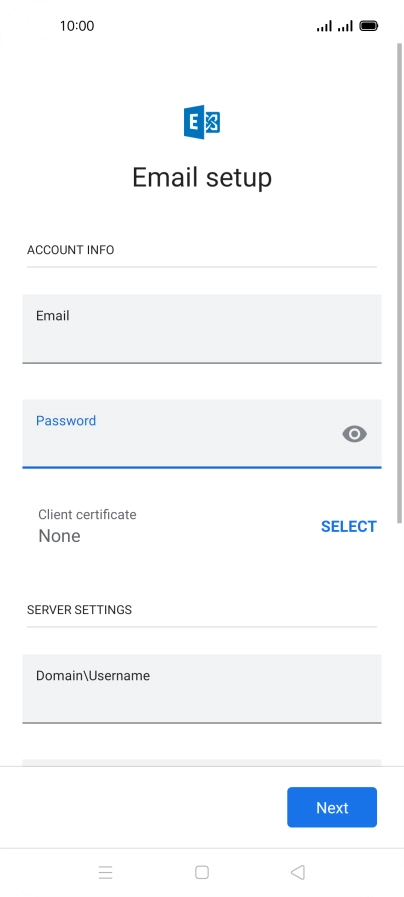The height and width of the screenshot is (897, 404).
Task: Tap the ACCOUNT INFO section header
Action: [70, 250]
